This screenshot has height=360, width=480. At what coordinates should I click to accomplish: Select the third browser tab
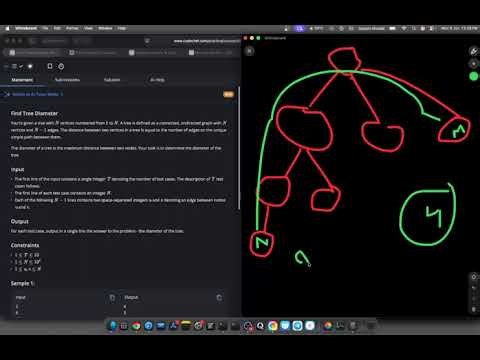[153, 53]
